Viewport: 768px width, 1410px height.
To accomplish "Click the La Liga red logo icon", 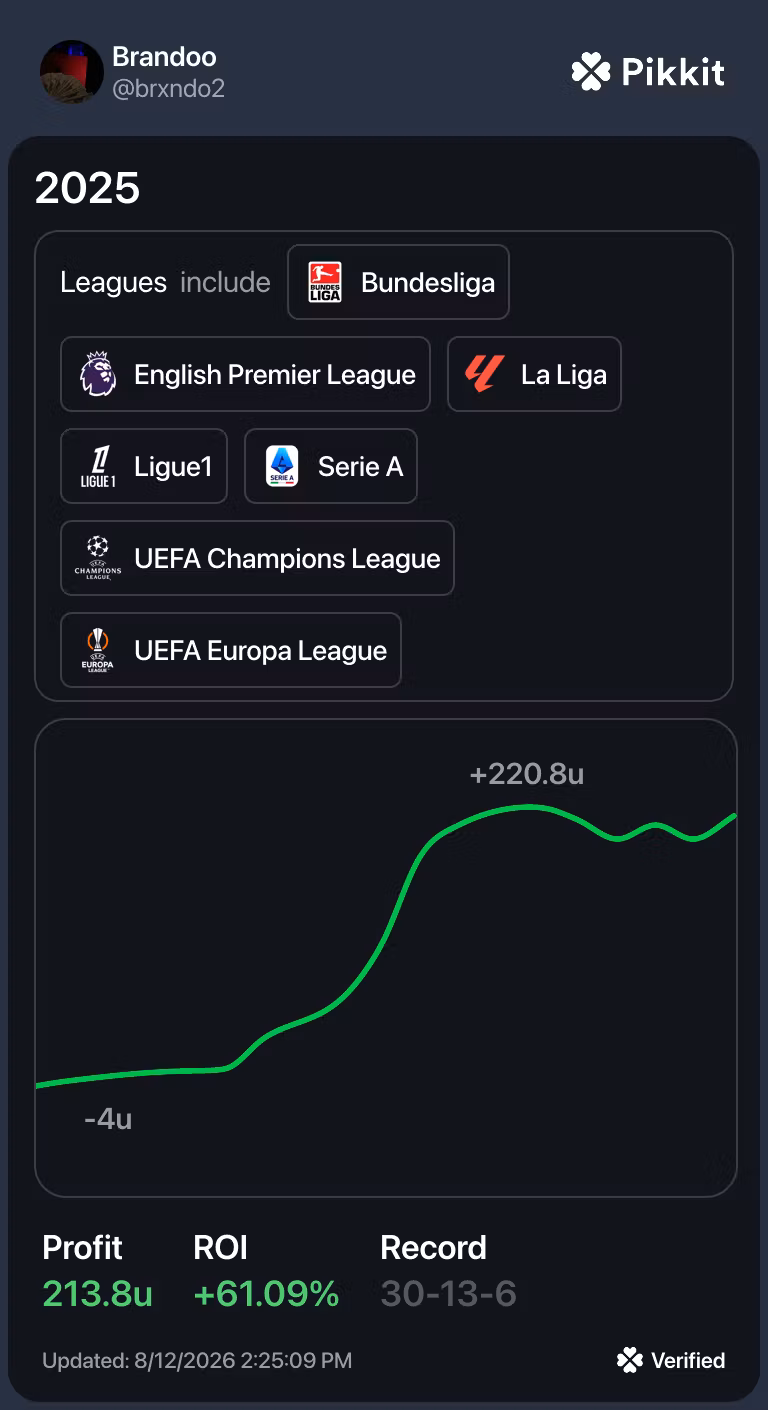I will pyautogui.click(x=485, y=374).
